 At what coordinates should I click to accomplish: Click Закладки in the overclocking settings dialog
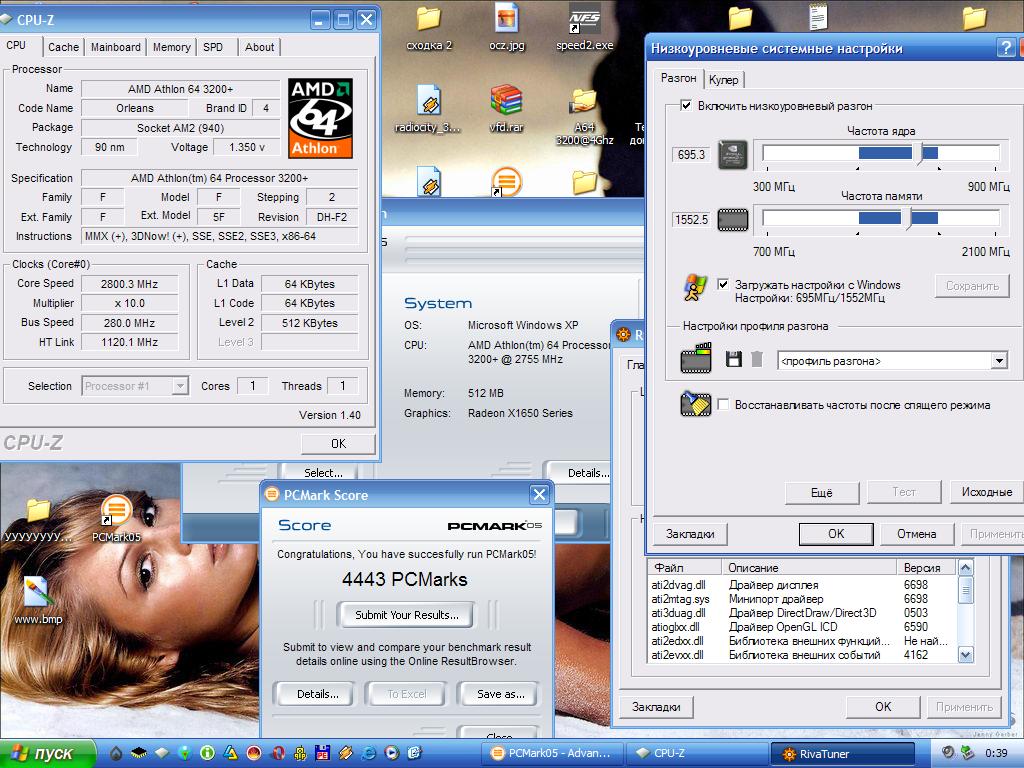coord(690,534)
